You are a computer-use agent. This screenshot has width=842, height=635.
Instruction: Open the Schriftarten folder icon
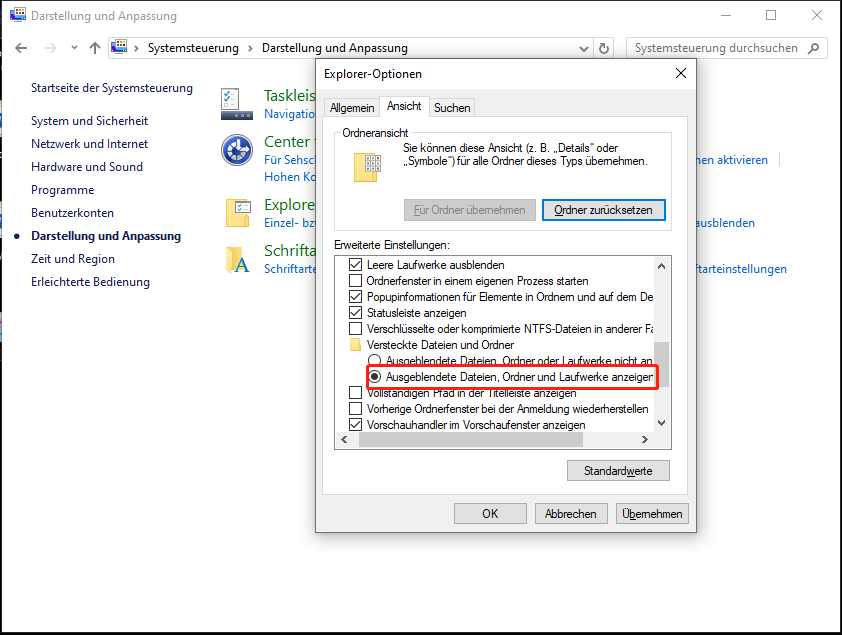pos(238,260)
